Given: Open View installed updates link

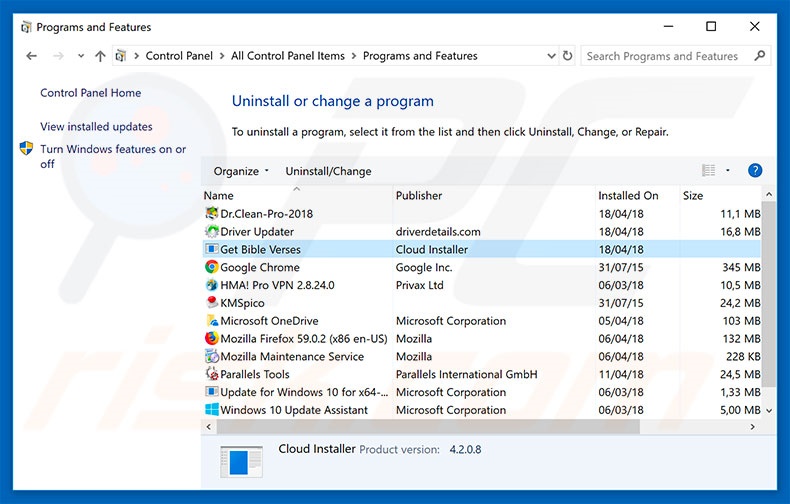Looking at the screenshot, I should click(96, 127).
